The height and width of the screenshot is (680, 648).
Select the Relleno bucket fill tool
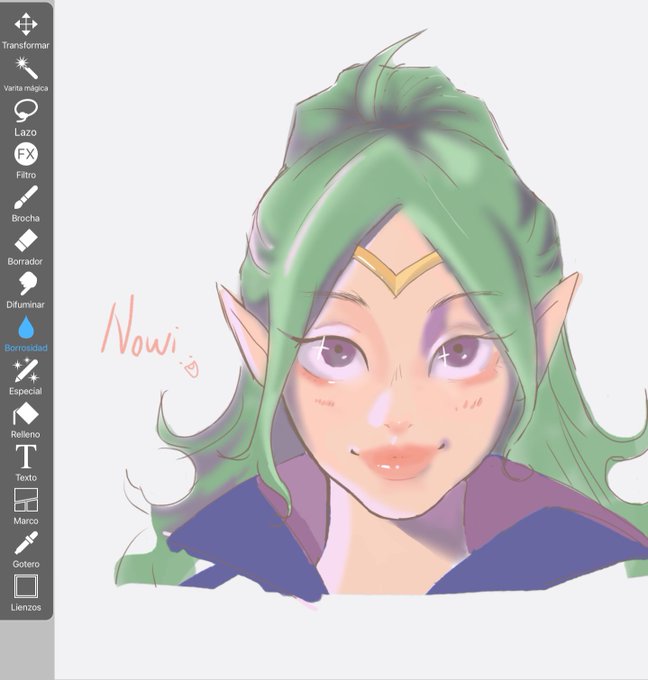(x=26, y=420)
